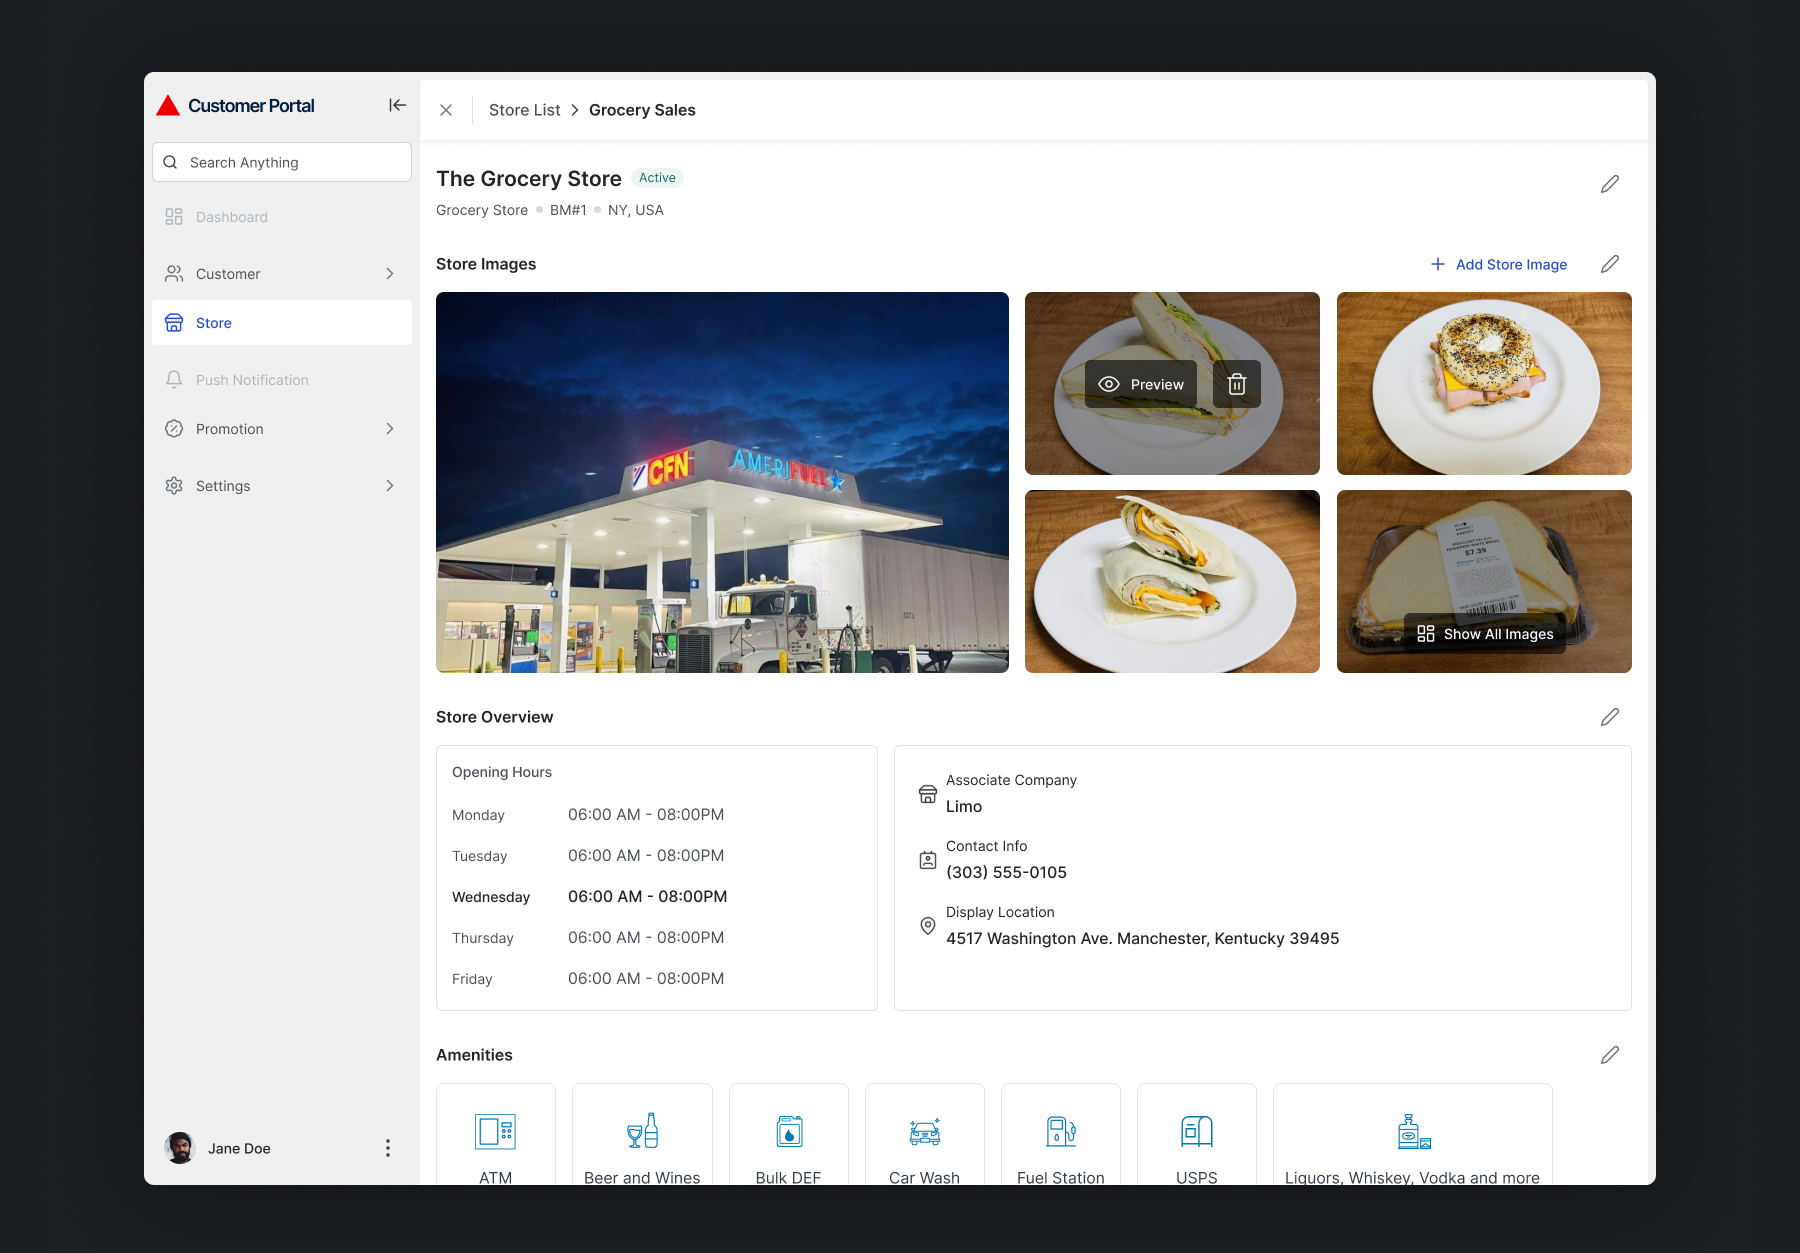Open Jane Doe's more options menu
Screen dimensions: 1800x1253
[388, 1148]
